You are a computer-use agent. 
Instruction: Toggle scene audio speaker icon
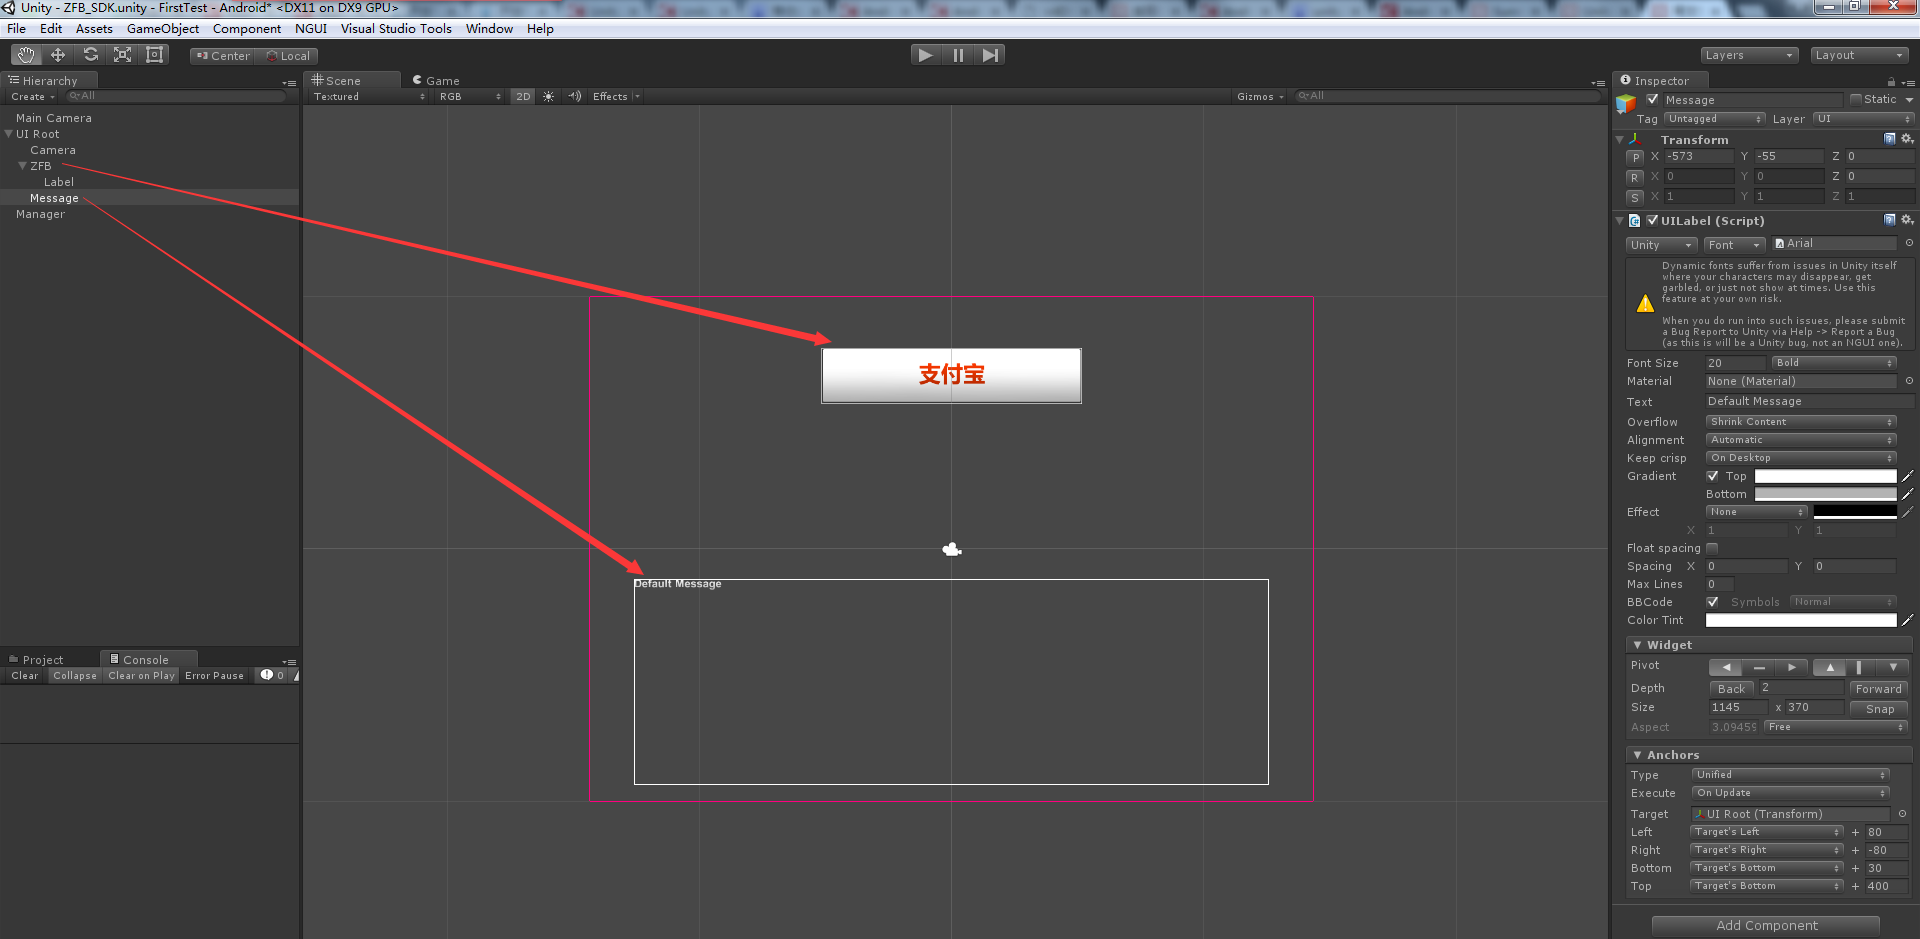[x=574, y=96]
